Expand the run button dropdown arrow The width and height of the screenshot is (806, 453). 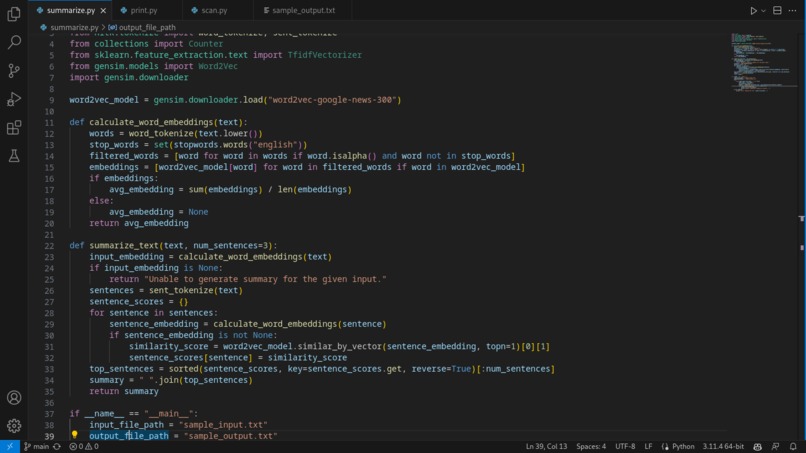[x=763, y=10]
